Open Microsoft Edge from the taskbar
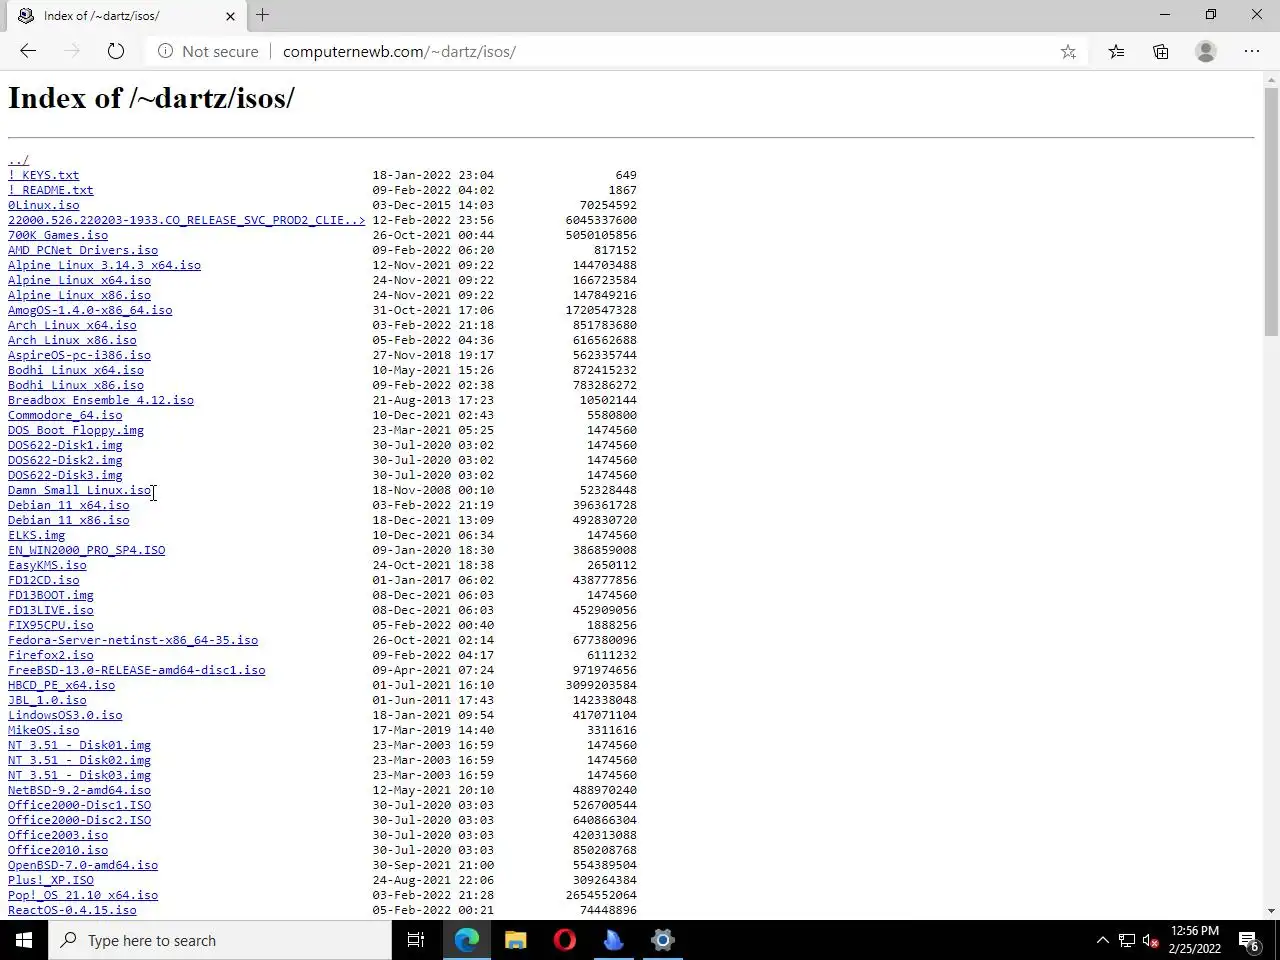This screenshot has height=960, width=1280. click(467, 940)
